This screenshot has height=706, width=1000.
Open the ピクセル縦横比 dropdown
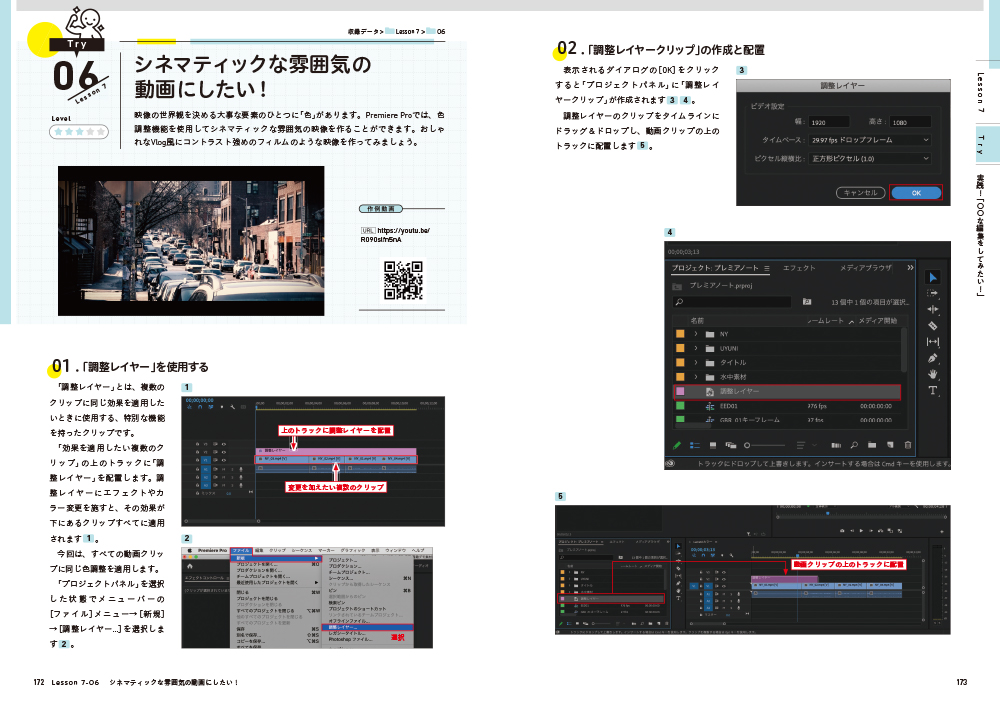pos(869,159)
